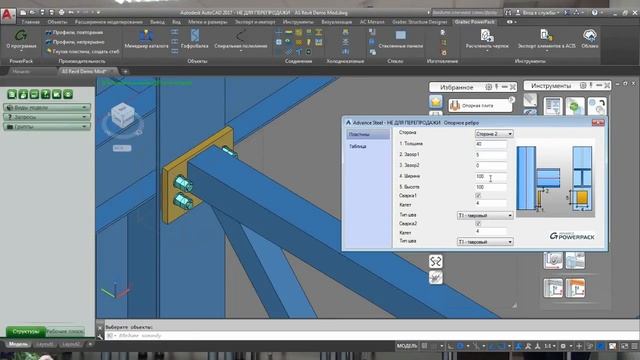Open the О программе PowerPack button
This screenshot has width=640, height=360.
pyautogui.click(x=21, y=39)
